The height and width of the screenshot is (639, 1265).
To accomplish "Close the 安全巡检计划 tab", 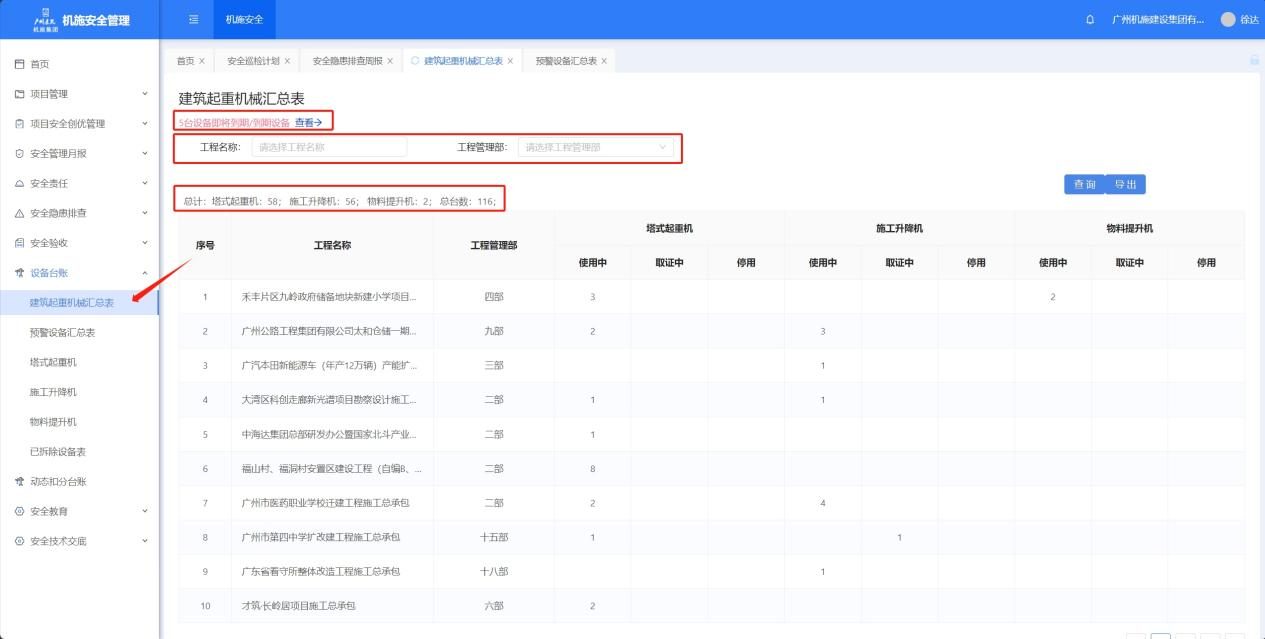I will point(287,61).
